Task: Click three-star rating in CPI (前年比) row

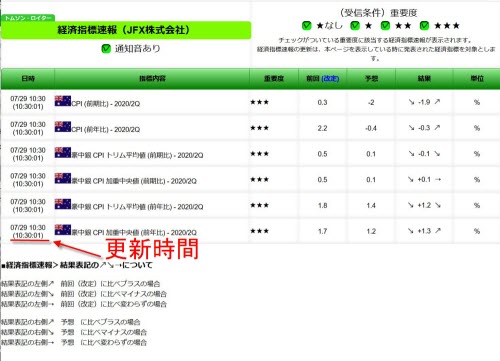Action: 260,128
